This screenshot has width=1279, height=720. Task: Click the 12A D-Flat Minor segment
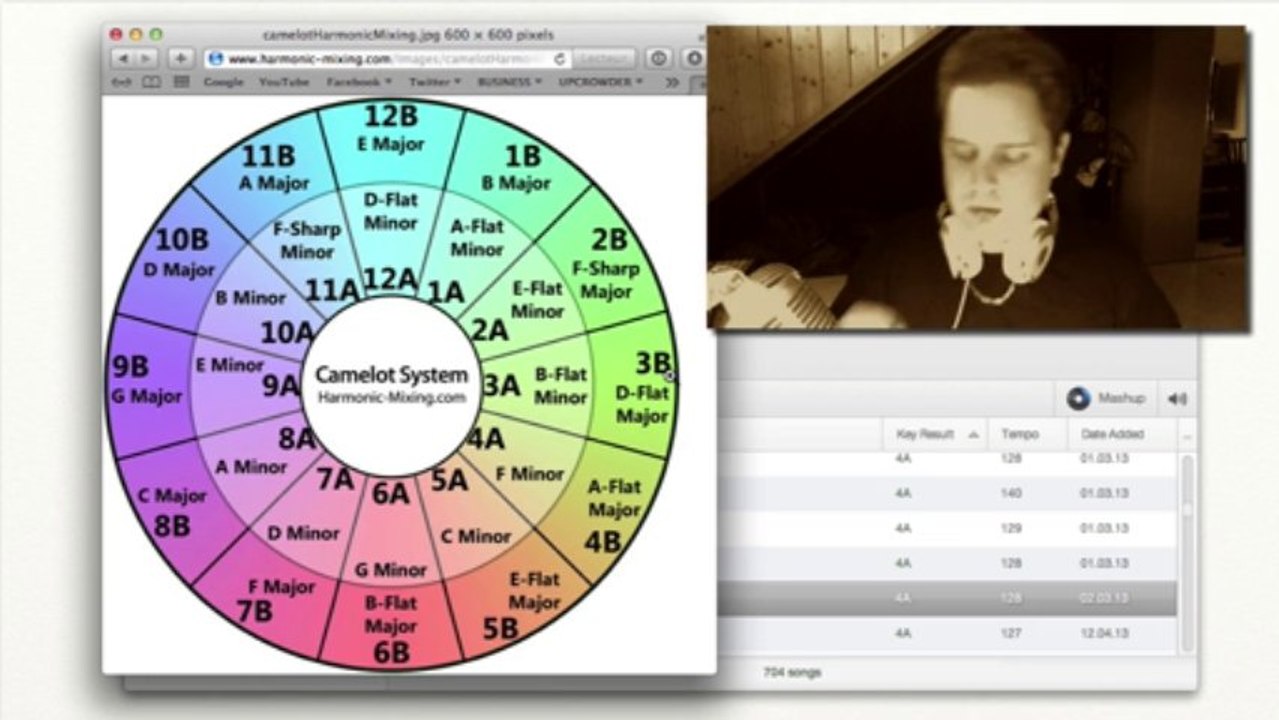391,240
